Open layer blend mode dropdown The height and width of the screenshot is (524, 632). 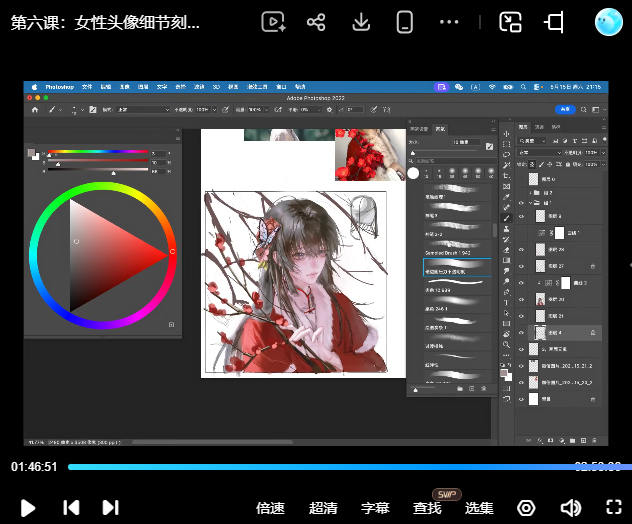pyautogui.click(x=540, y=153)
